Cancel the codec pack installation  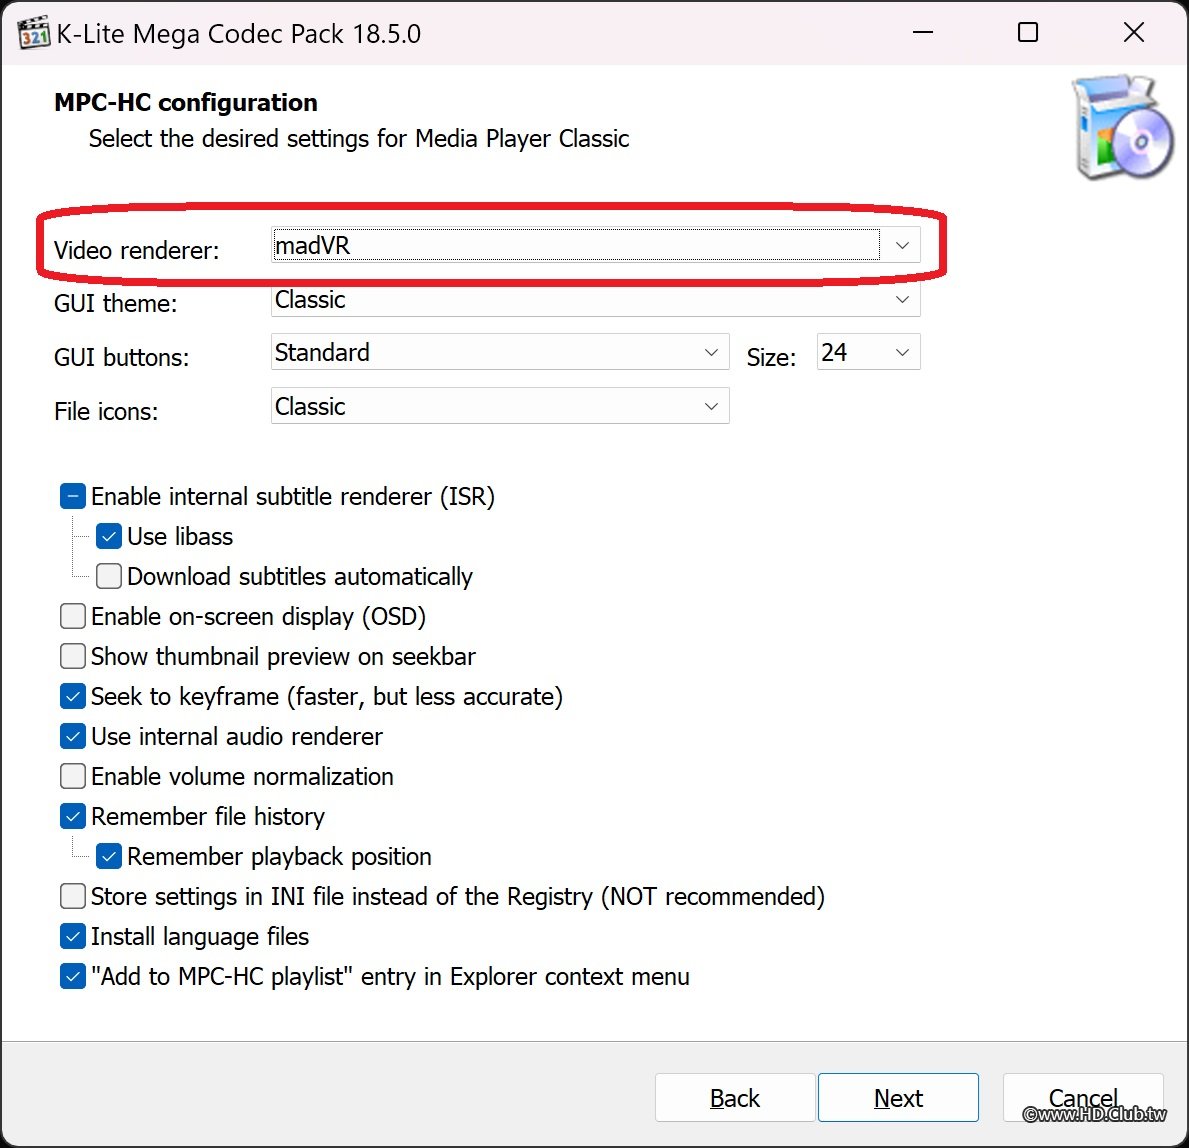[x=1084, y=1098]
